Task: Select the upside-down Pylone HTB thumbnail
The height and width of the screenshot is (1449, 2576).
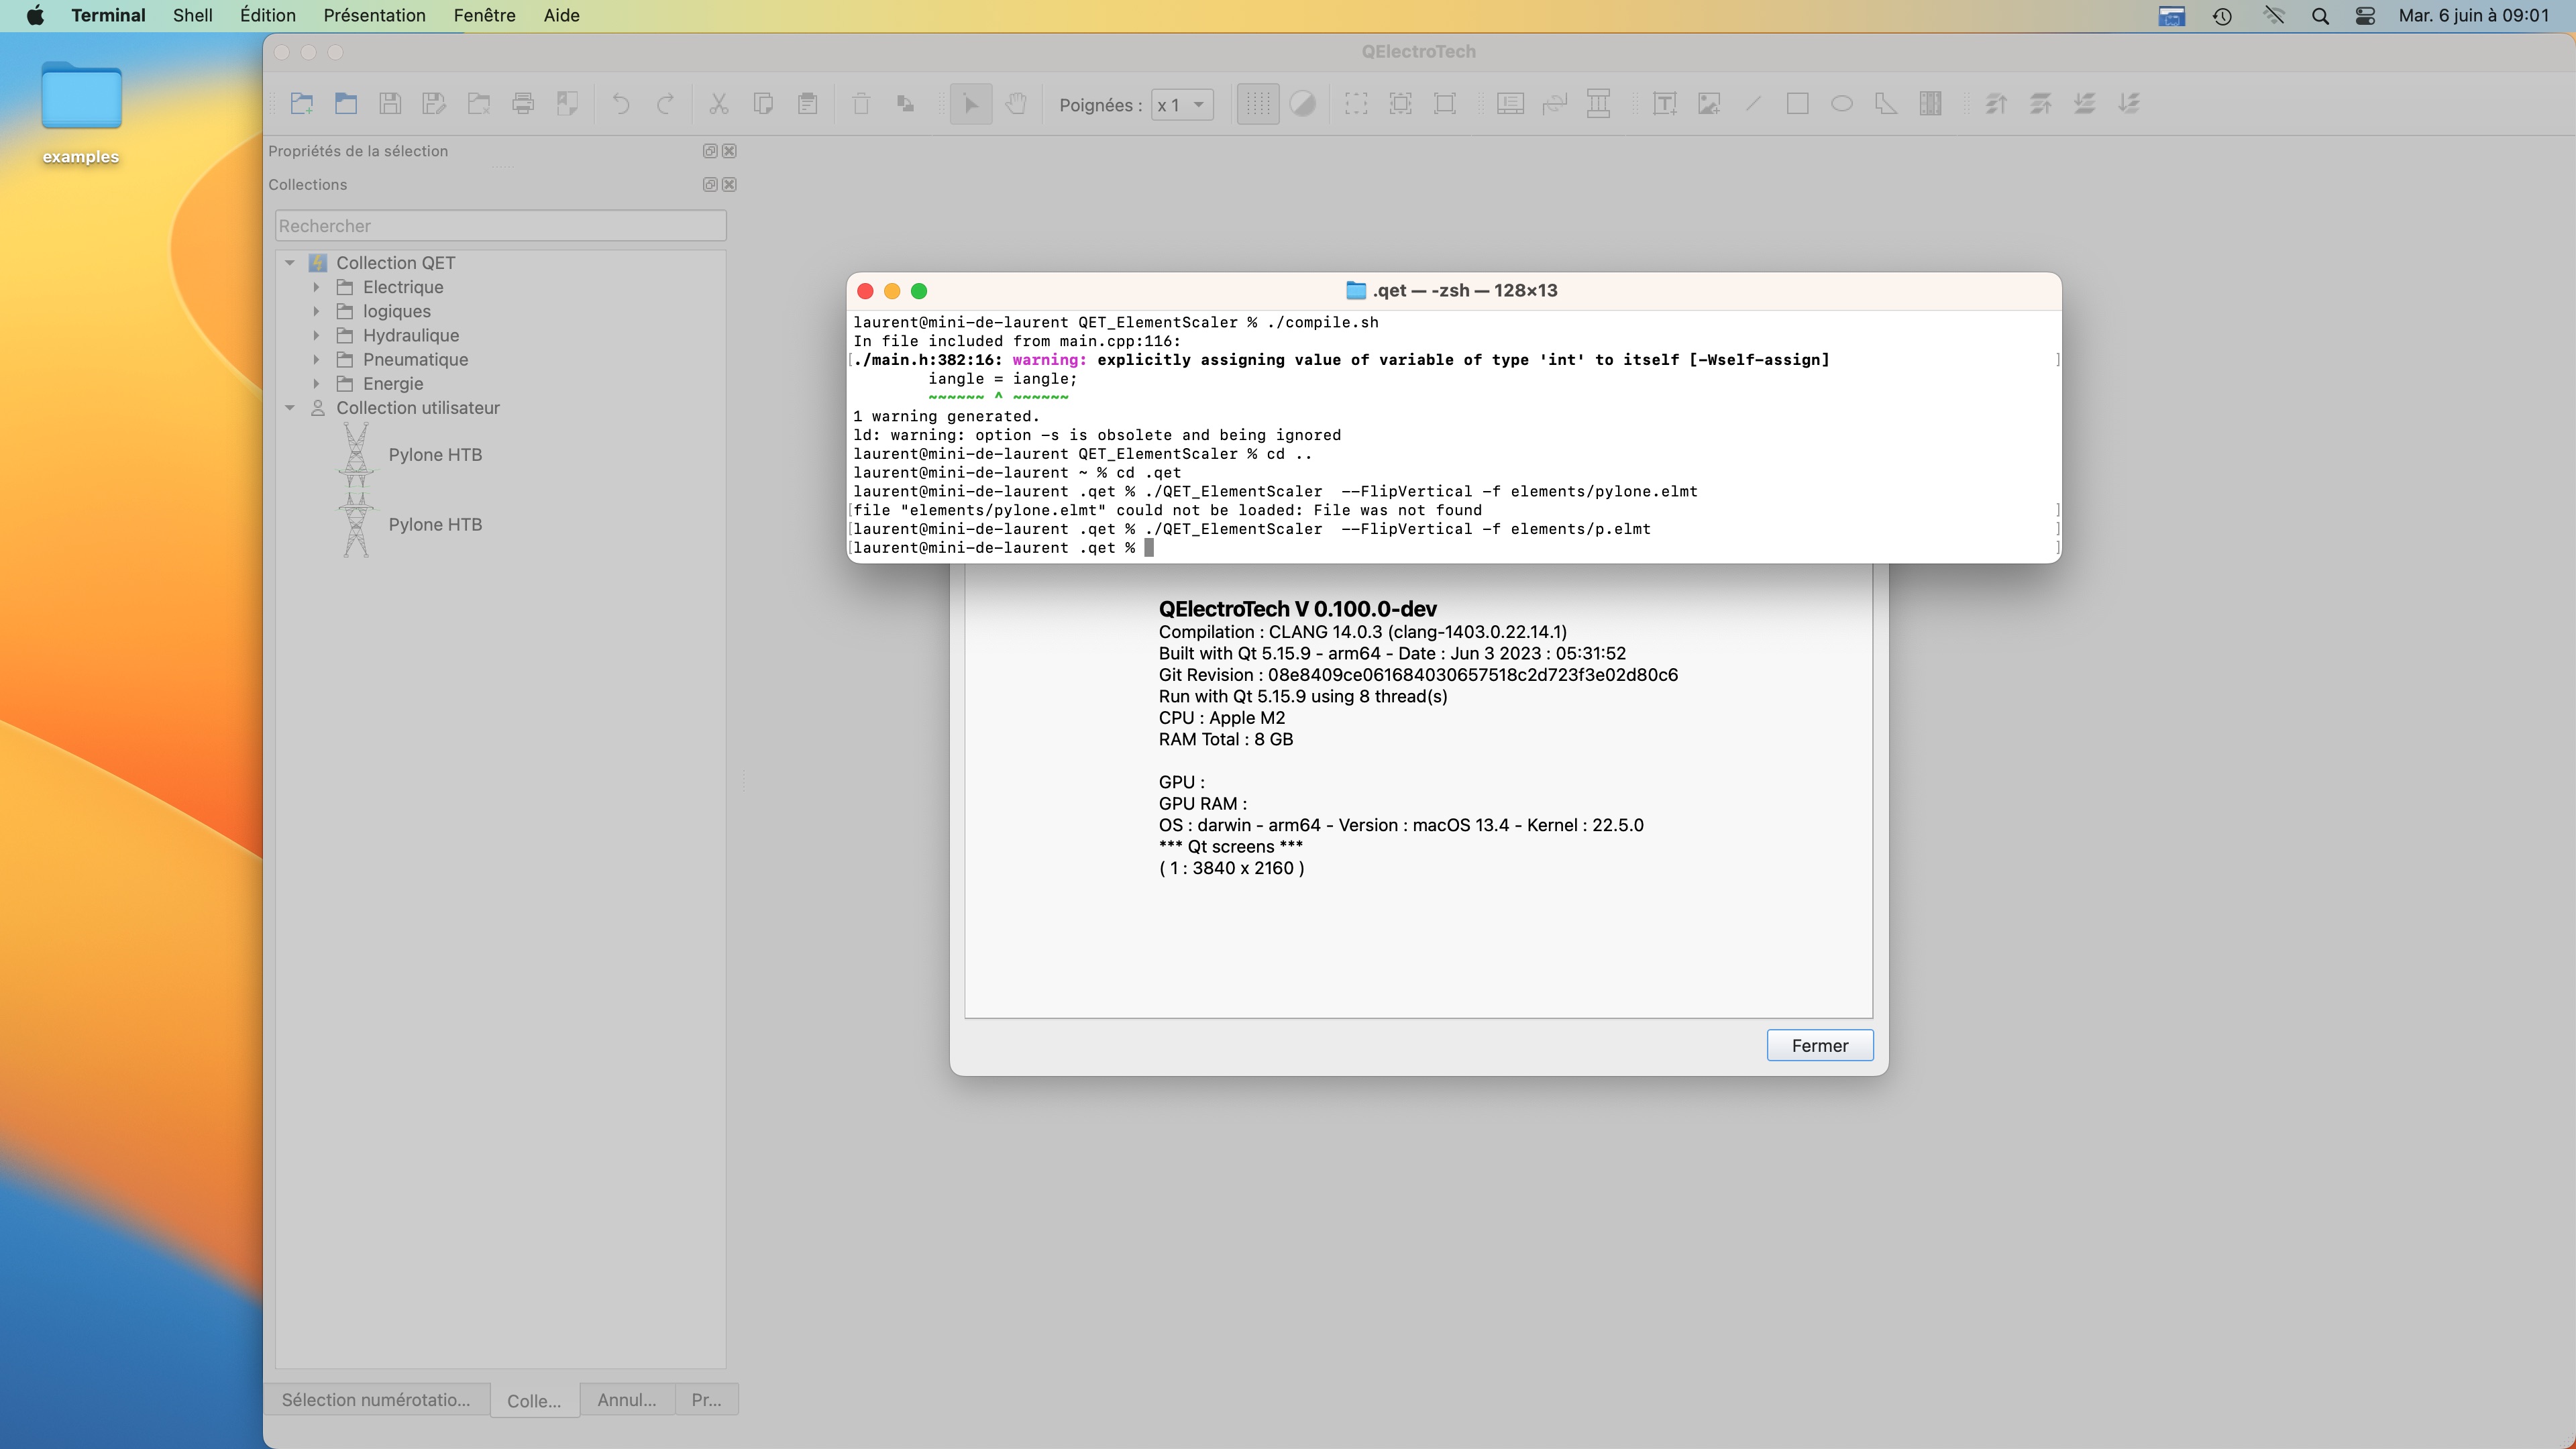Action: pos(356,455)
